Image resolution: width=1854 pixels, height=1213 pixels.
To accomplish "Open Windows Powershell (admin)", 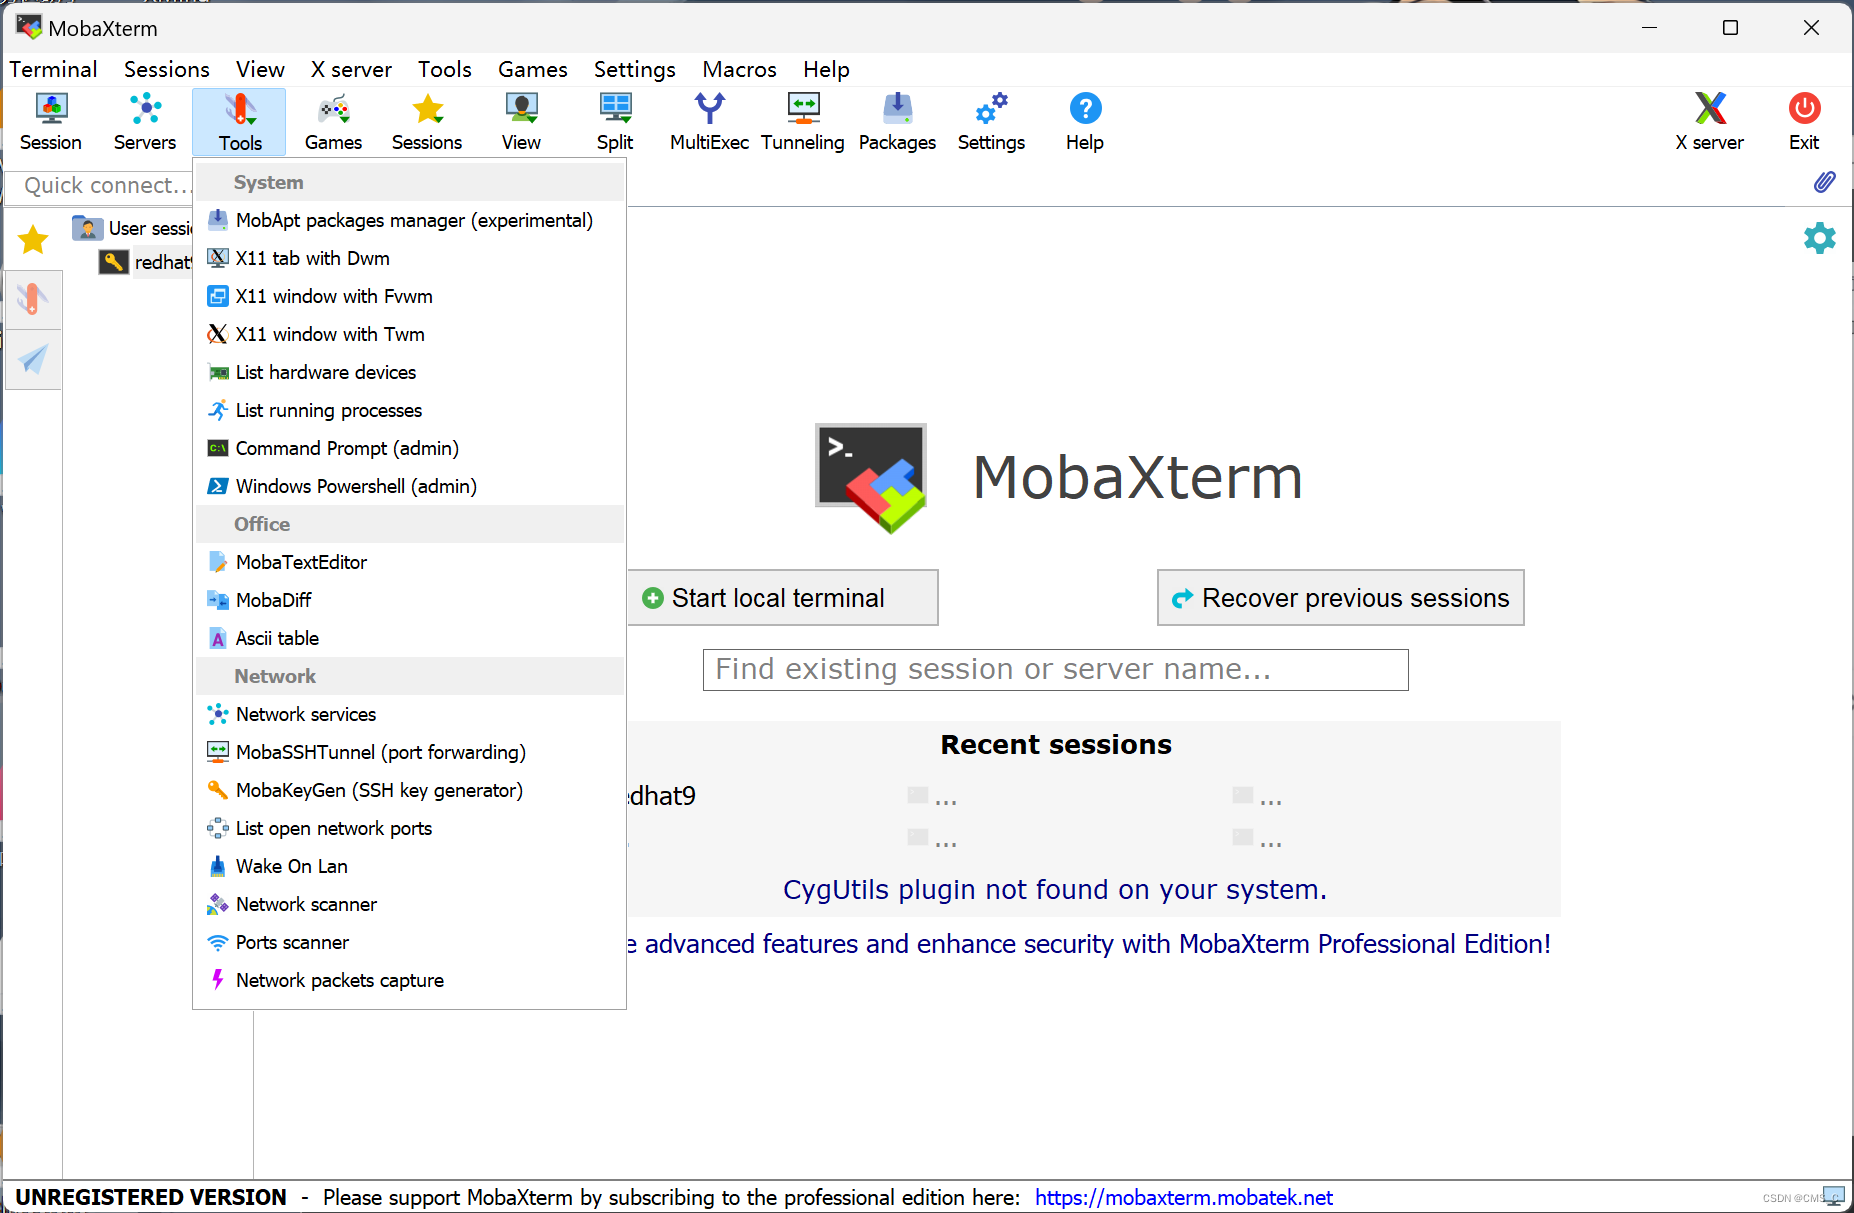I will [410, 486].
